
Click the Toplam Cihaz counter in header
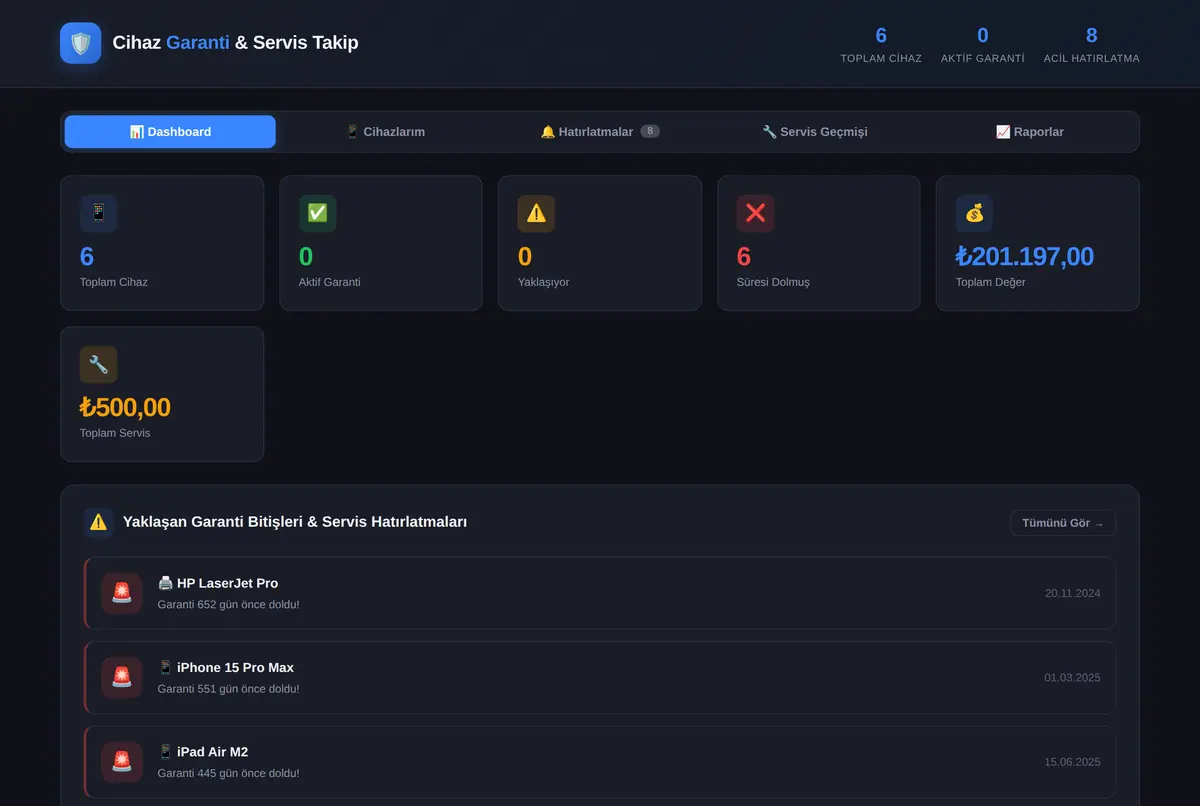tap(881, 45)
